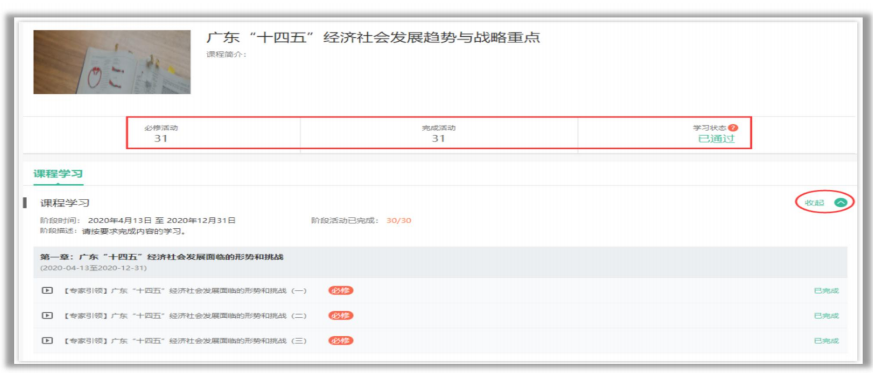
Task: Collapse section with green chevron icon
Action: 841,203
